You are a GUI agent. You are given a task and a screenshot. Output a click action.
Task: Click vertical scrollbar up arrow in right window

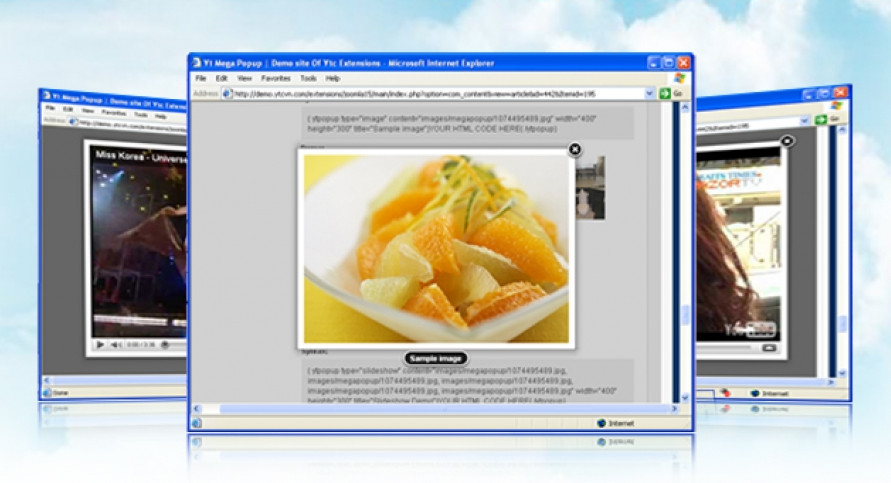(842, 130)
